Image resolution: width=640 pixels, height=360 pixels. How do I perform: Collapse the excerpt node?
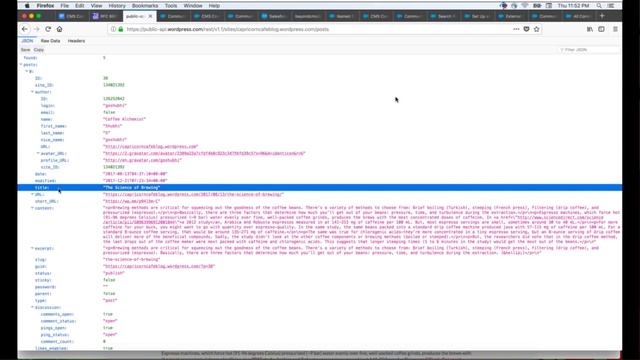pos(32,248)
